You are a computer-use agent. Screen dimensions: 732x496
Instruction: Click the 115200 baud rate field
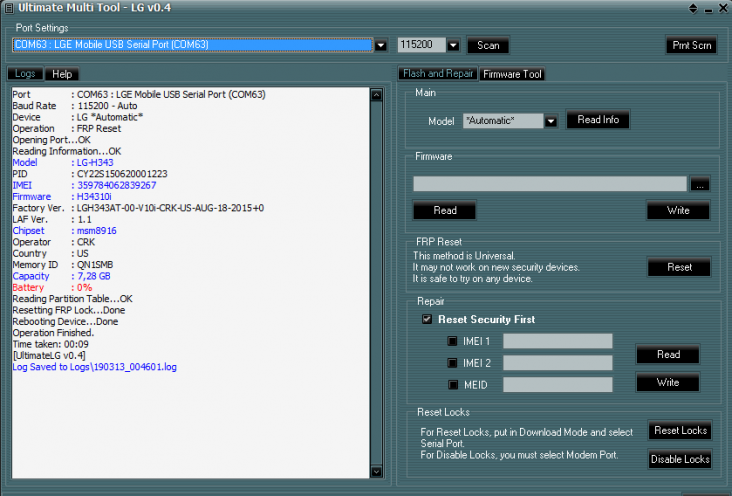(x=422, y=45)
